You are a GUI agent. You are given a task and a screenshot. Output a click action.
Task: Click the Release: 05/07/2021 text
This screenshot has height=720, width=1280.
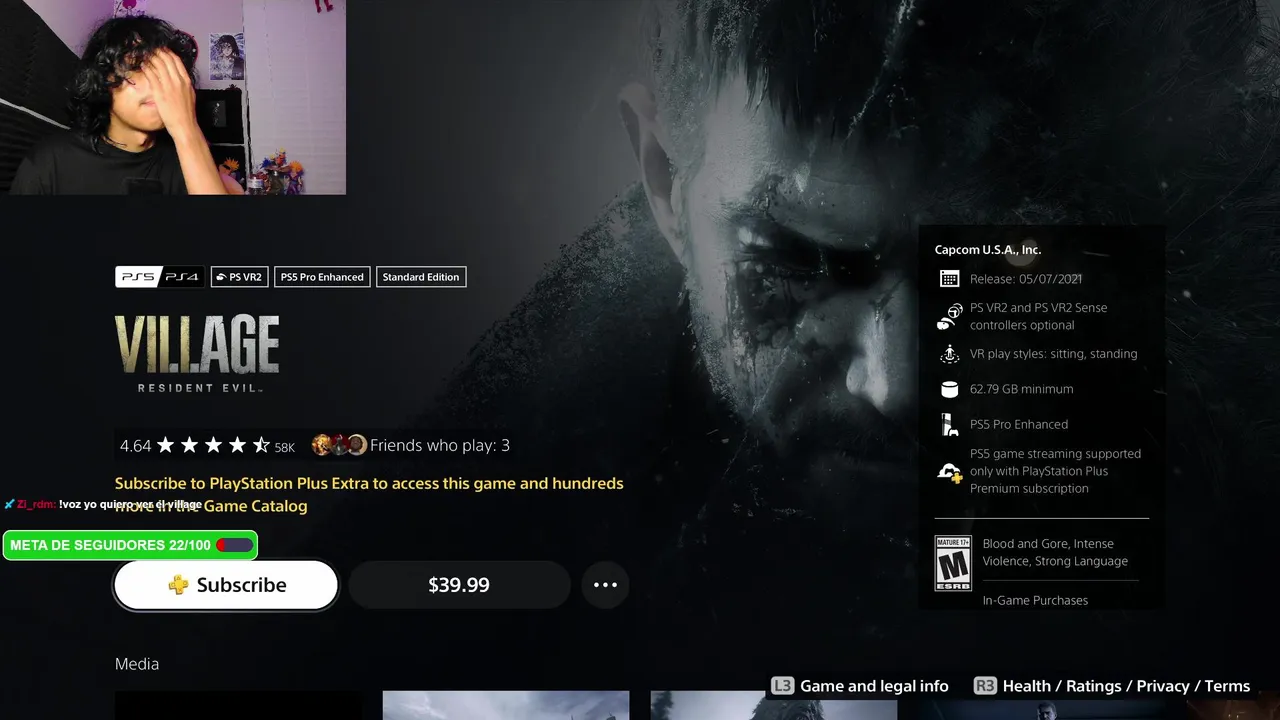[1026, 279]
